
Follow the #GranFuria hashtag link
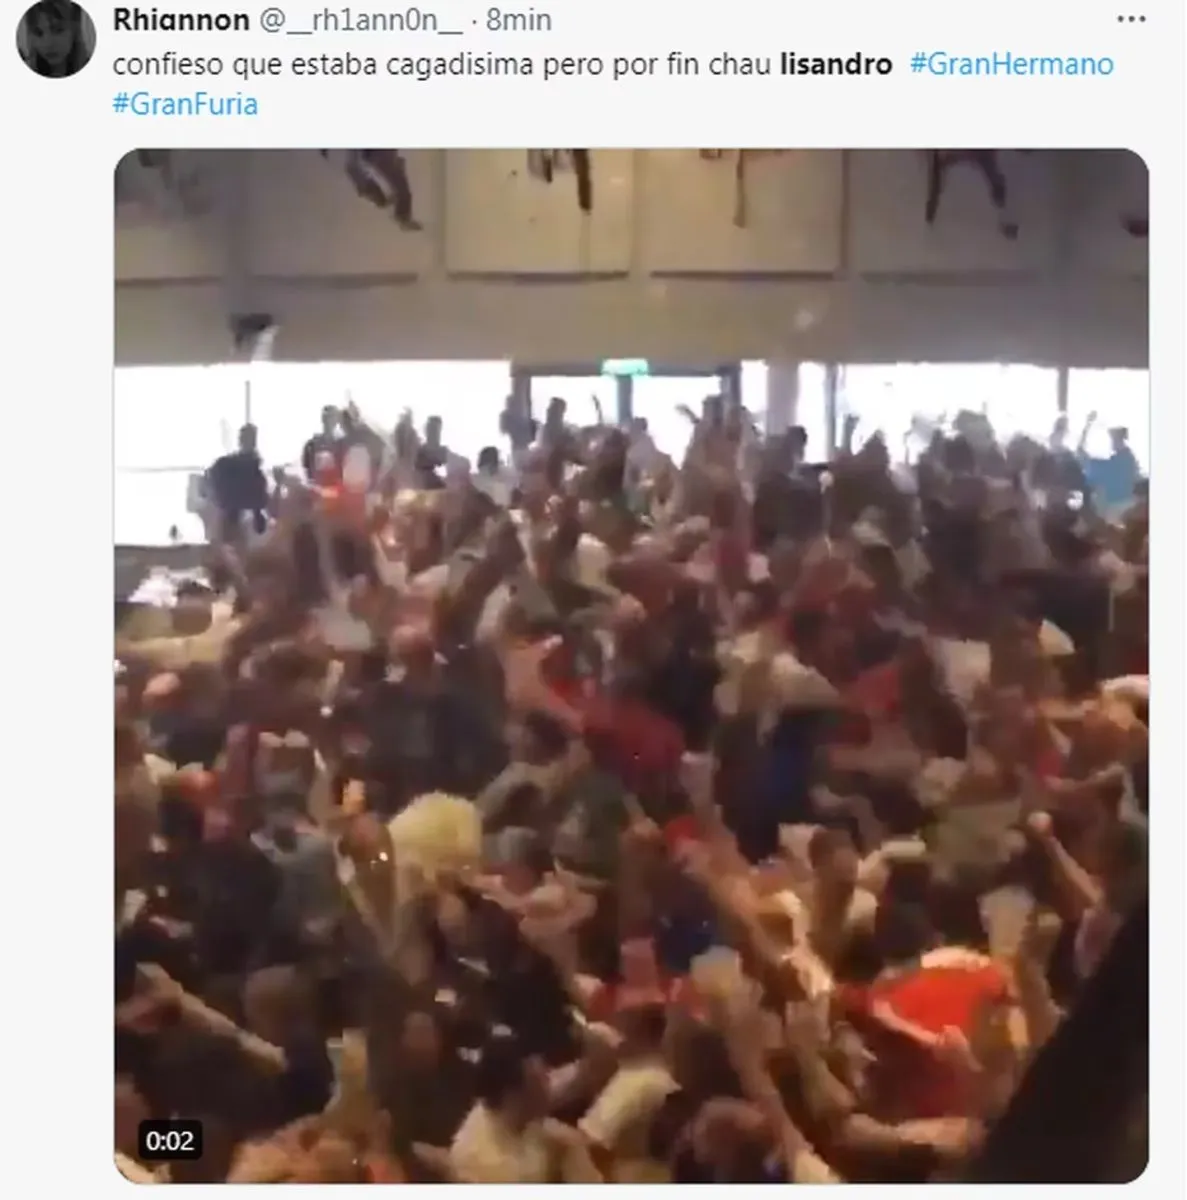tap(186, 104)
